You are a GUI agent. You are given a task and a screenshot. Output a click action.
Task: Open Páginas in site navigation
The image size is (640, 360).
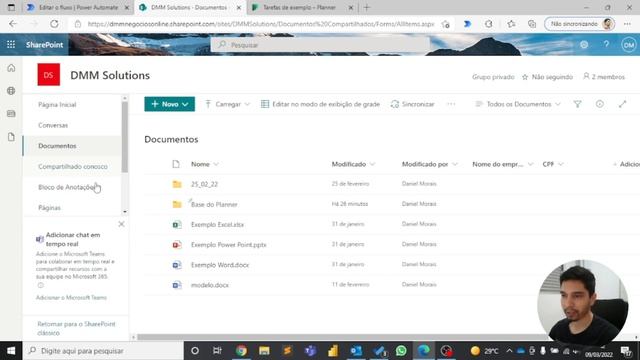pyautogui.click(x=49, y=208)
